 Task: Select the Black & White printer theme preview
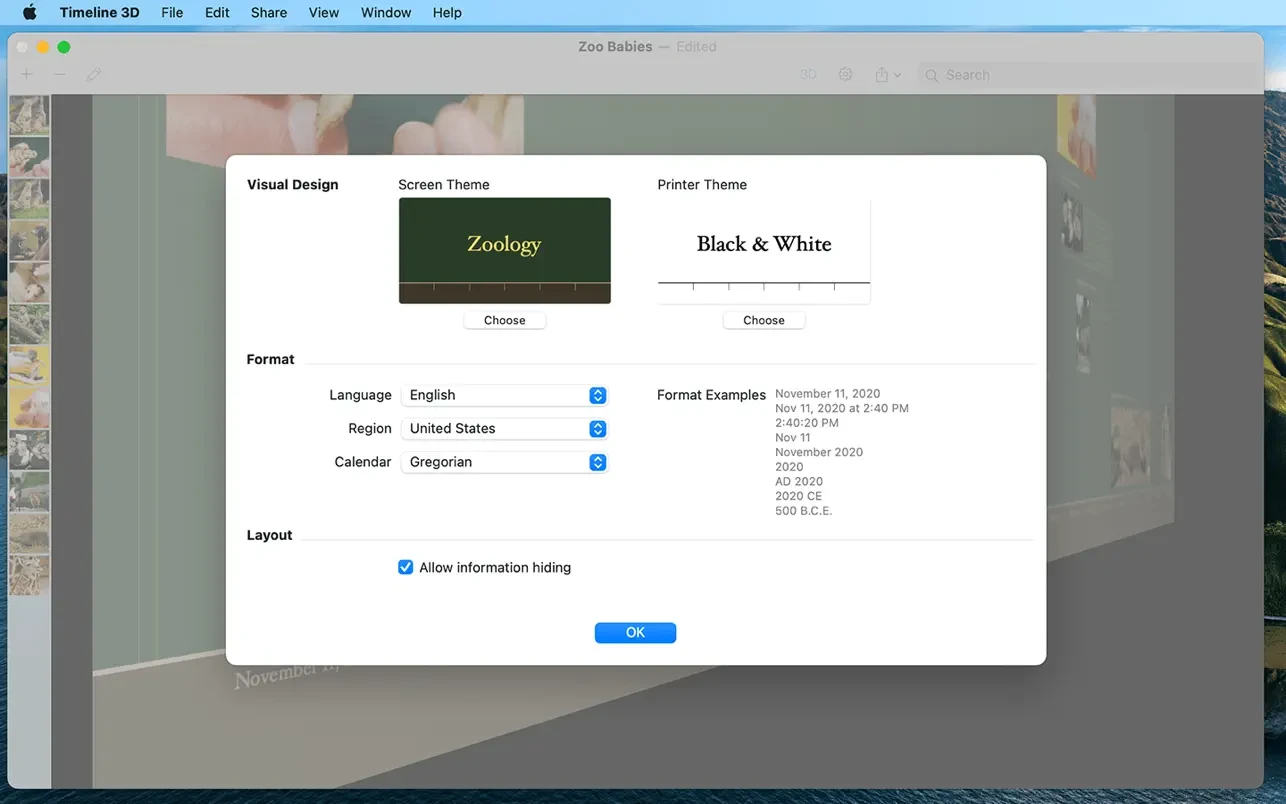coord(763,250)
